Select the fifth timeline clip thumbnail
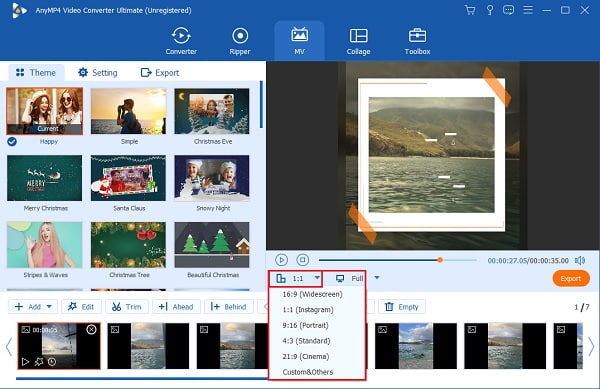Image resolution: width=600 pixels, height=389 pixels. coord(416,346)
